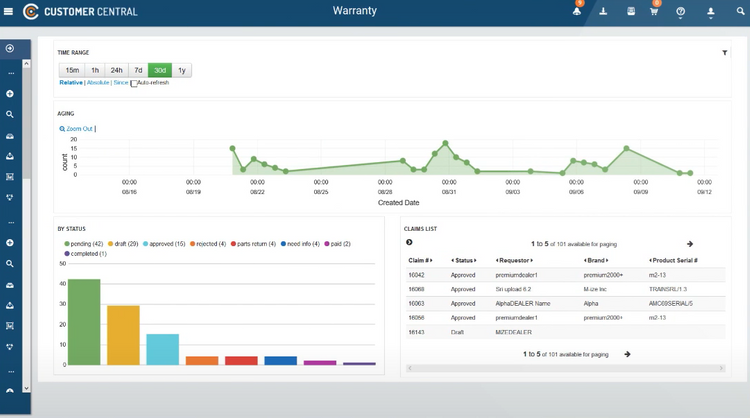
Task: Select the 1h time range
Action: (95, 70)
